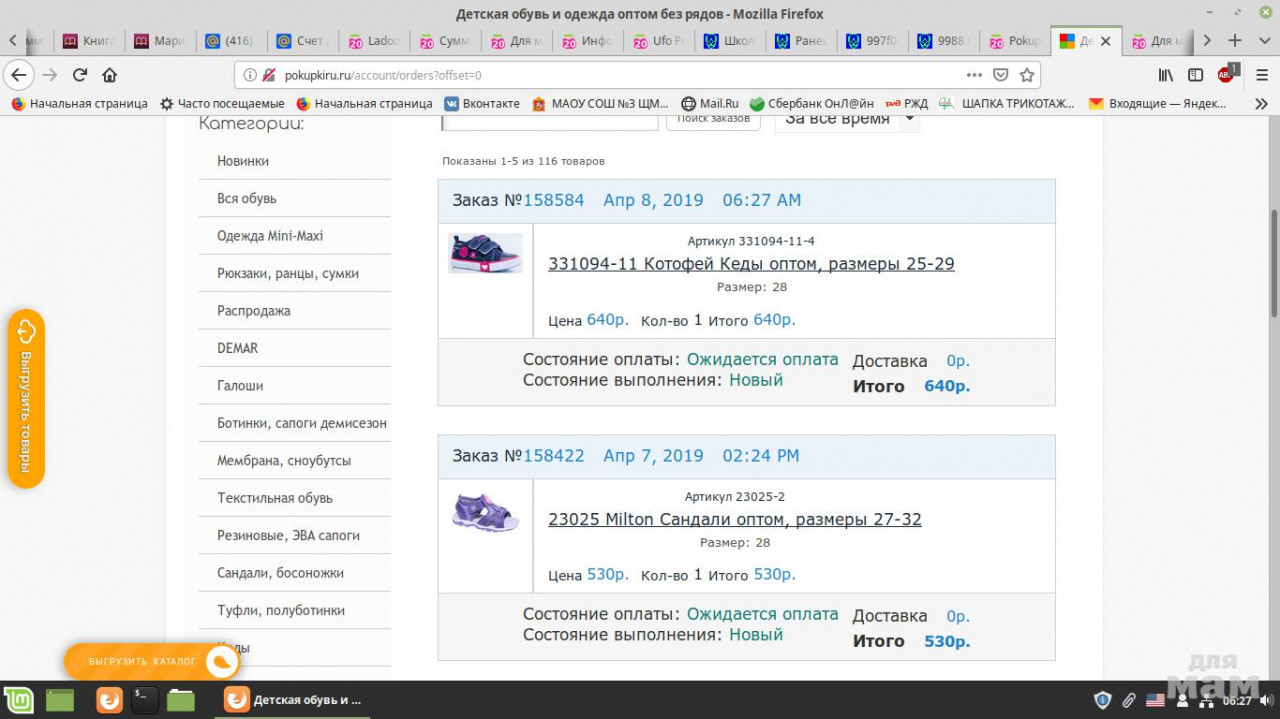Open the Linux Mint start menu
The image size is (1280, 719).
(x=18, y=700)
